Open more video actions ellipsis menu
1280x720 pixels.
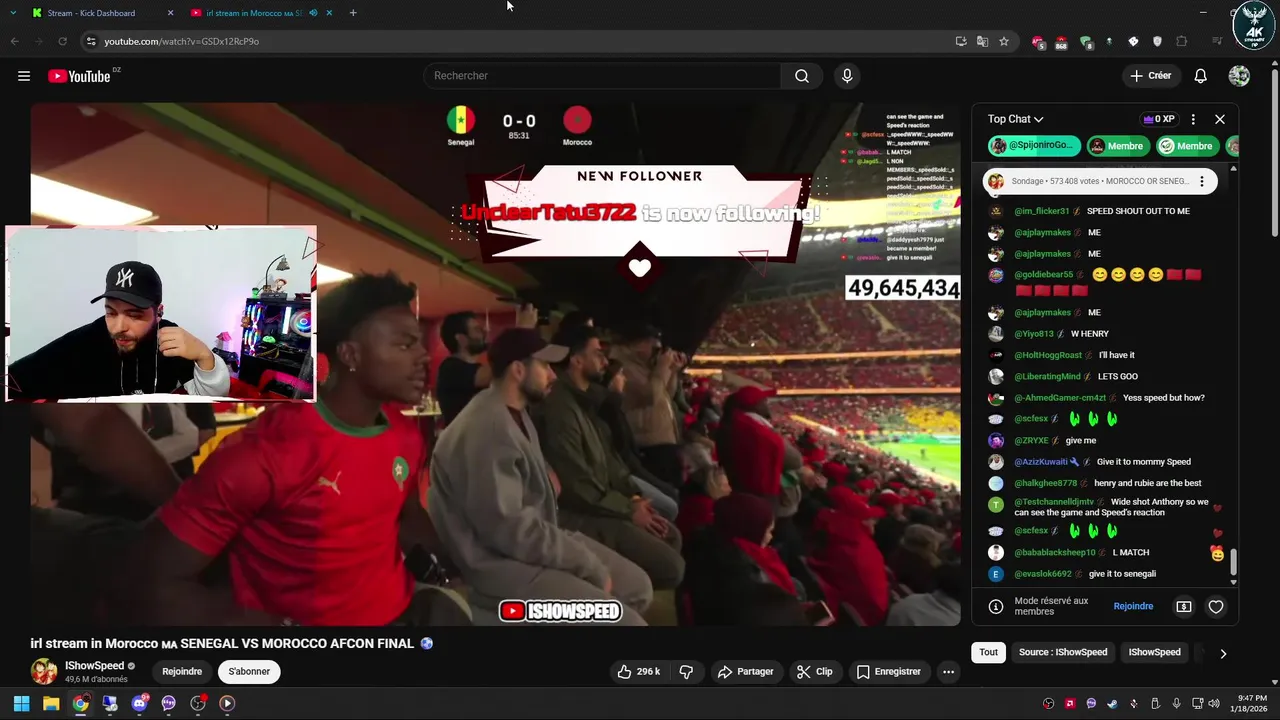[948, 672]
